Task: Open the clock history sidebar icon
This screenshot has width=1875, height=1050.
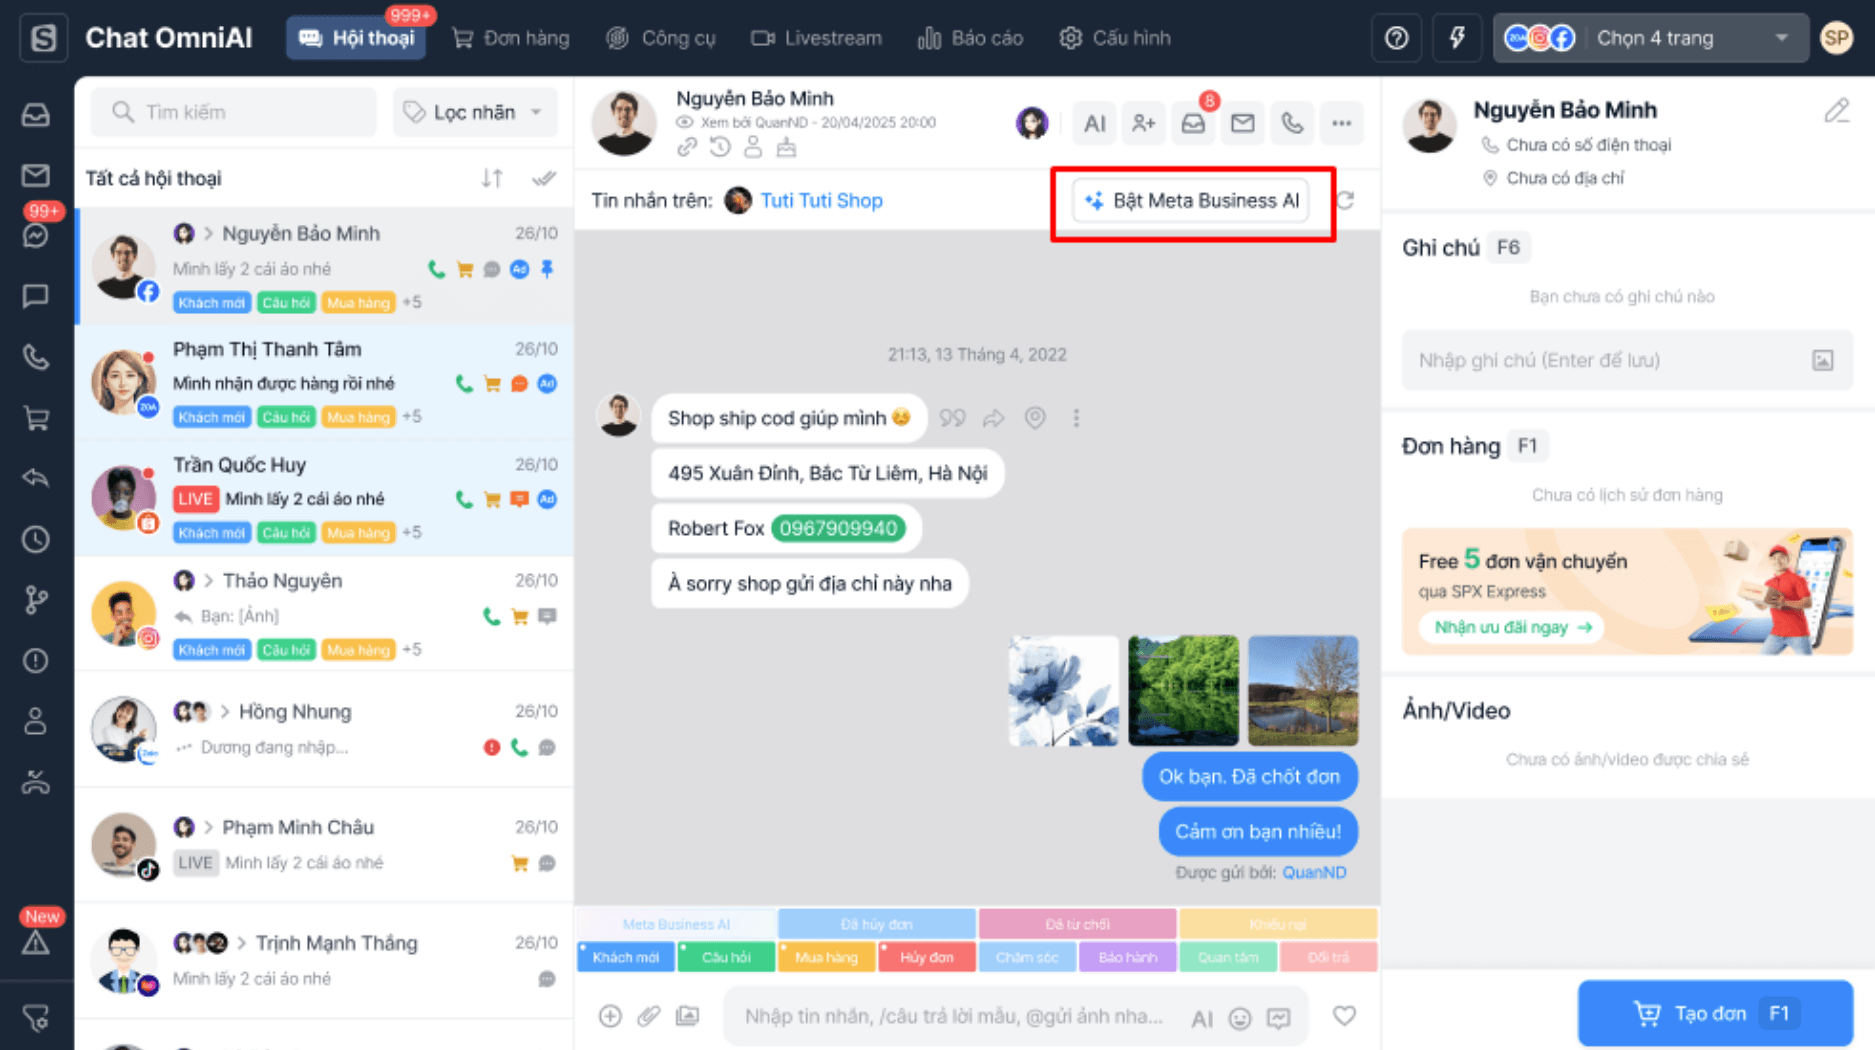Action: (36, 539)
